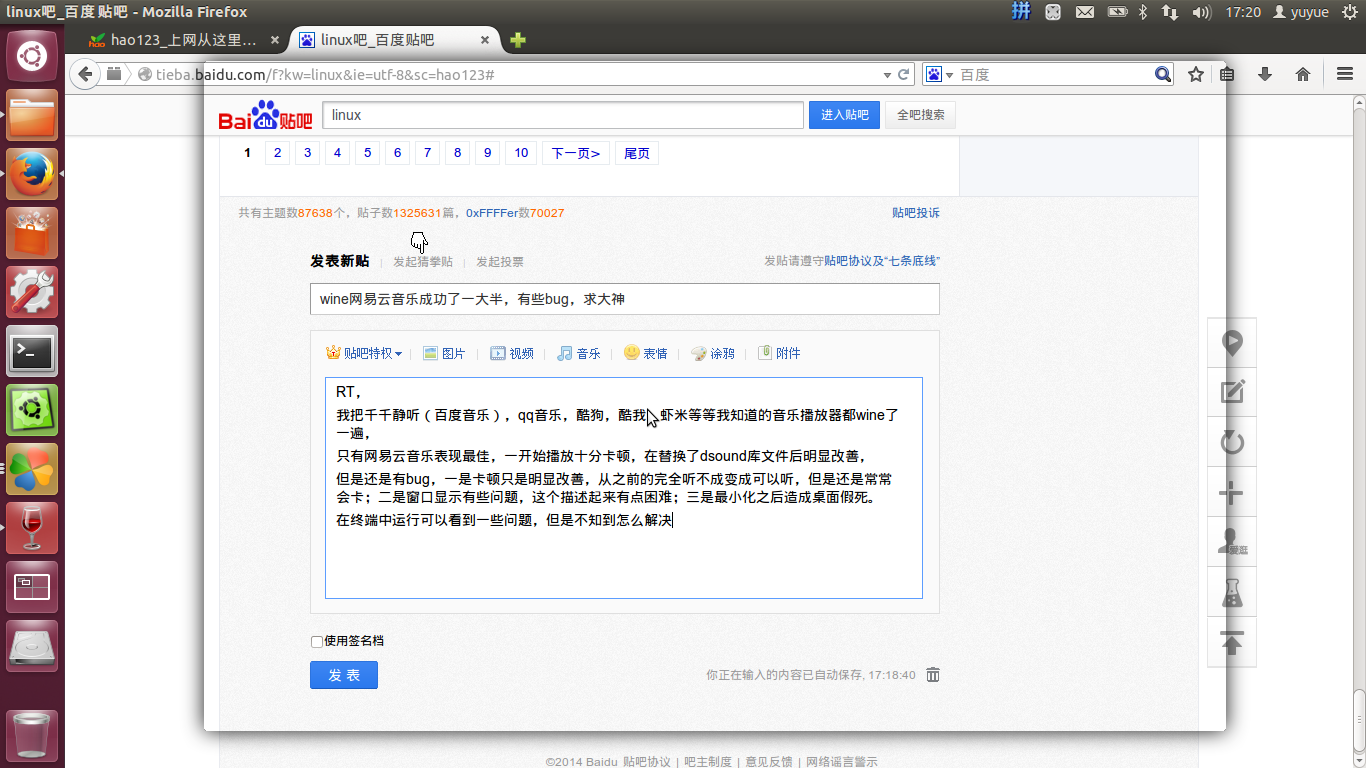Click inside the post body text area

pyautogui.click(x=624, y=488)
